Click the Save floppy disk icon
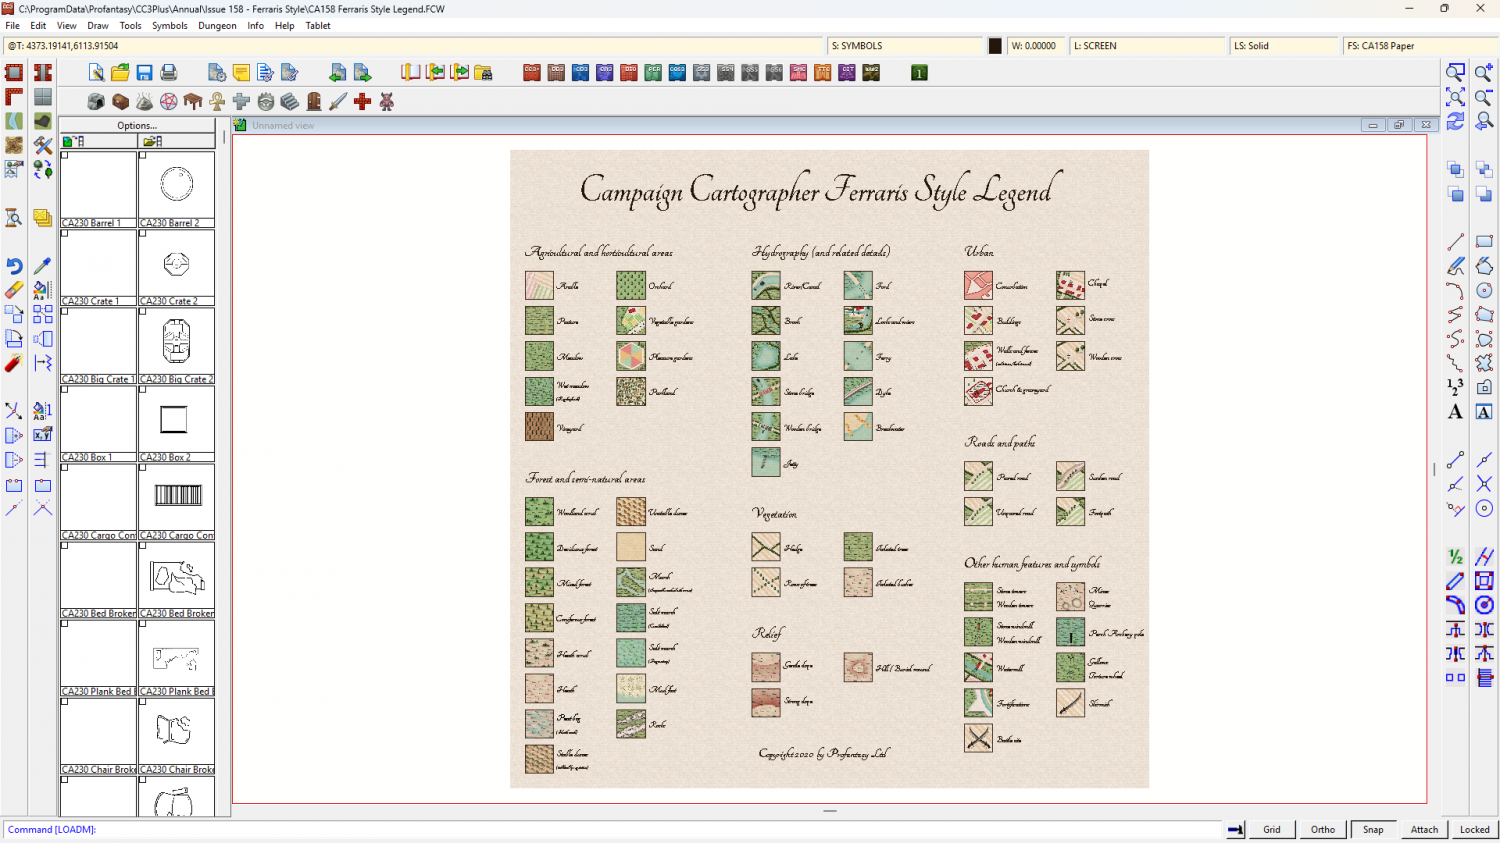 pos(145,73)
